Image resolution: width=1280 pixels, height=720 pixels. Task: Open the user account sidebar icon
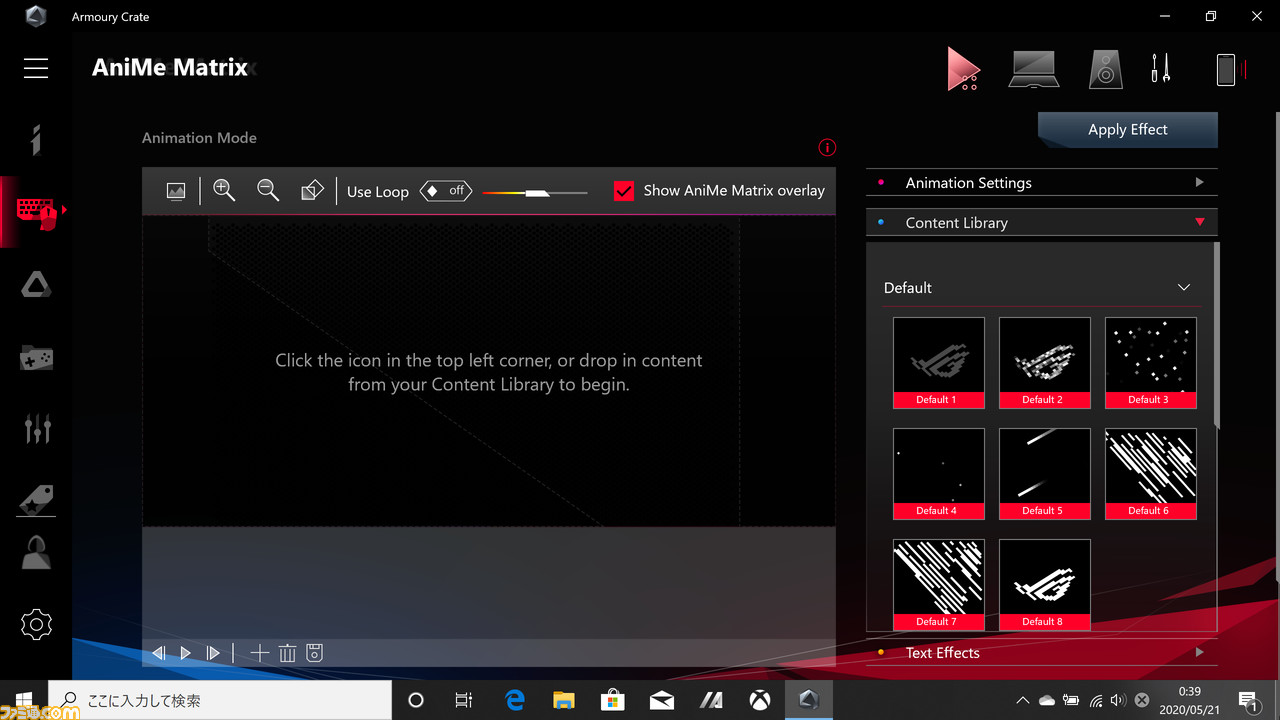[x=36, y=552]
